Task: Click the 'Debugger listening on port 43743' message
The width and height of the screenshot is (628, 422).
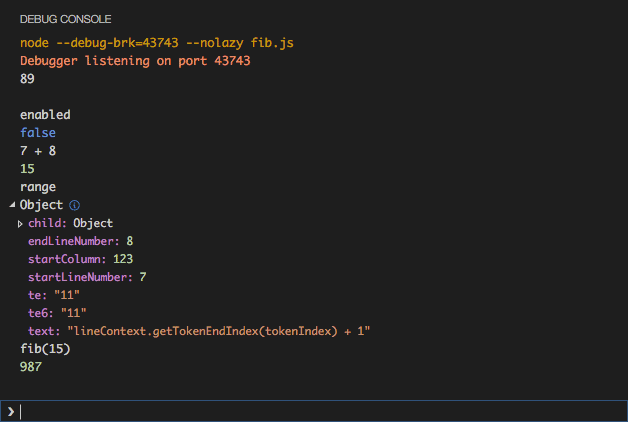Action: pos(135,61)
